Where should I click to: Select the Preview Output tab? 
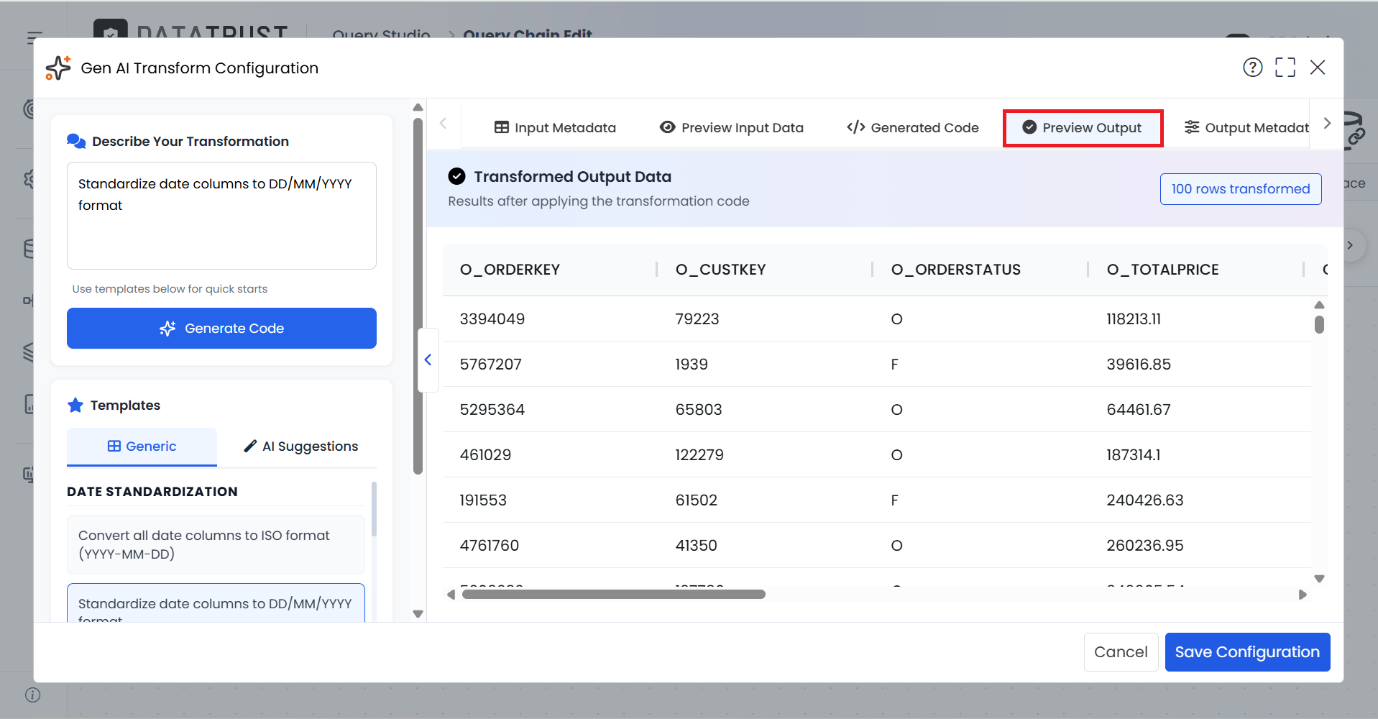pos(1082,128)
